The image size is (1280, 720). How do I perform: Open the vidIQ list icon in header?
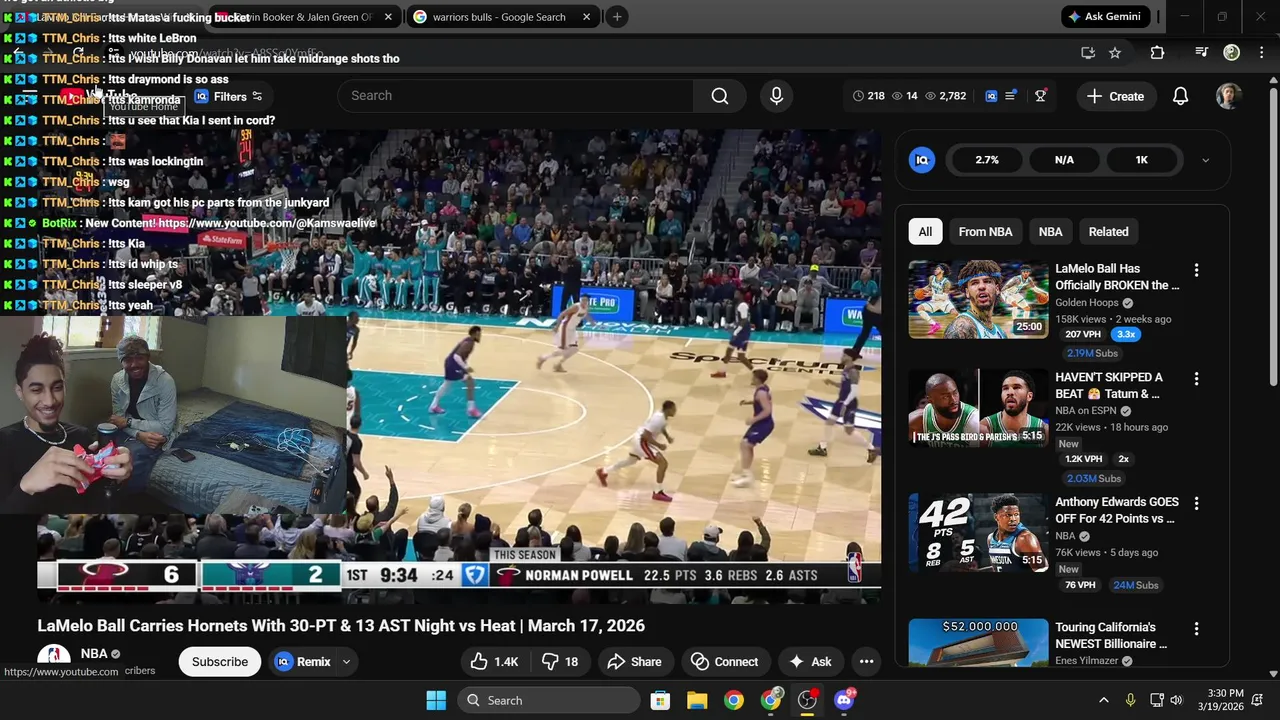pos(1010,96)
